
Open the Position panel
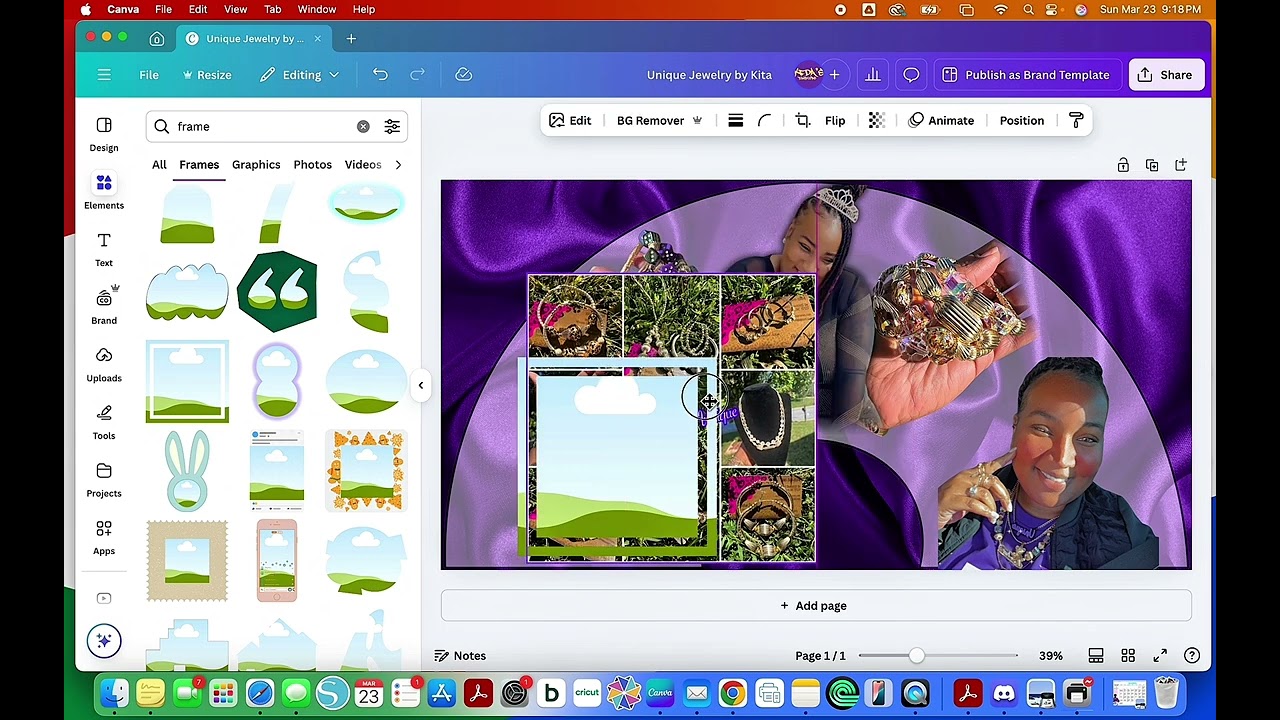1022,121
